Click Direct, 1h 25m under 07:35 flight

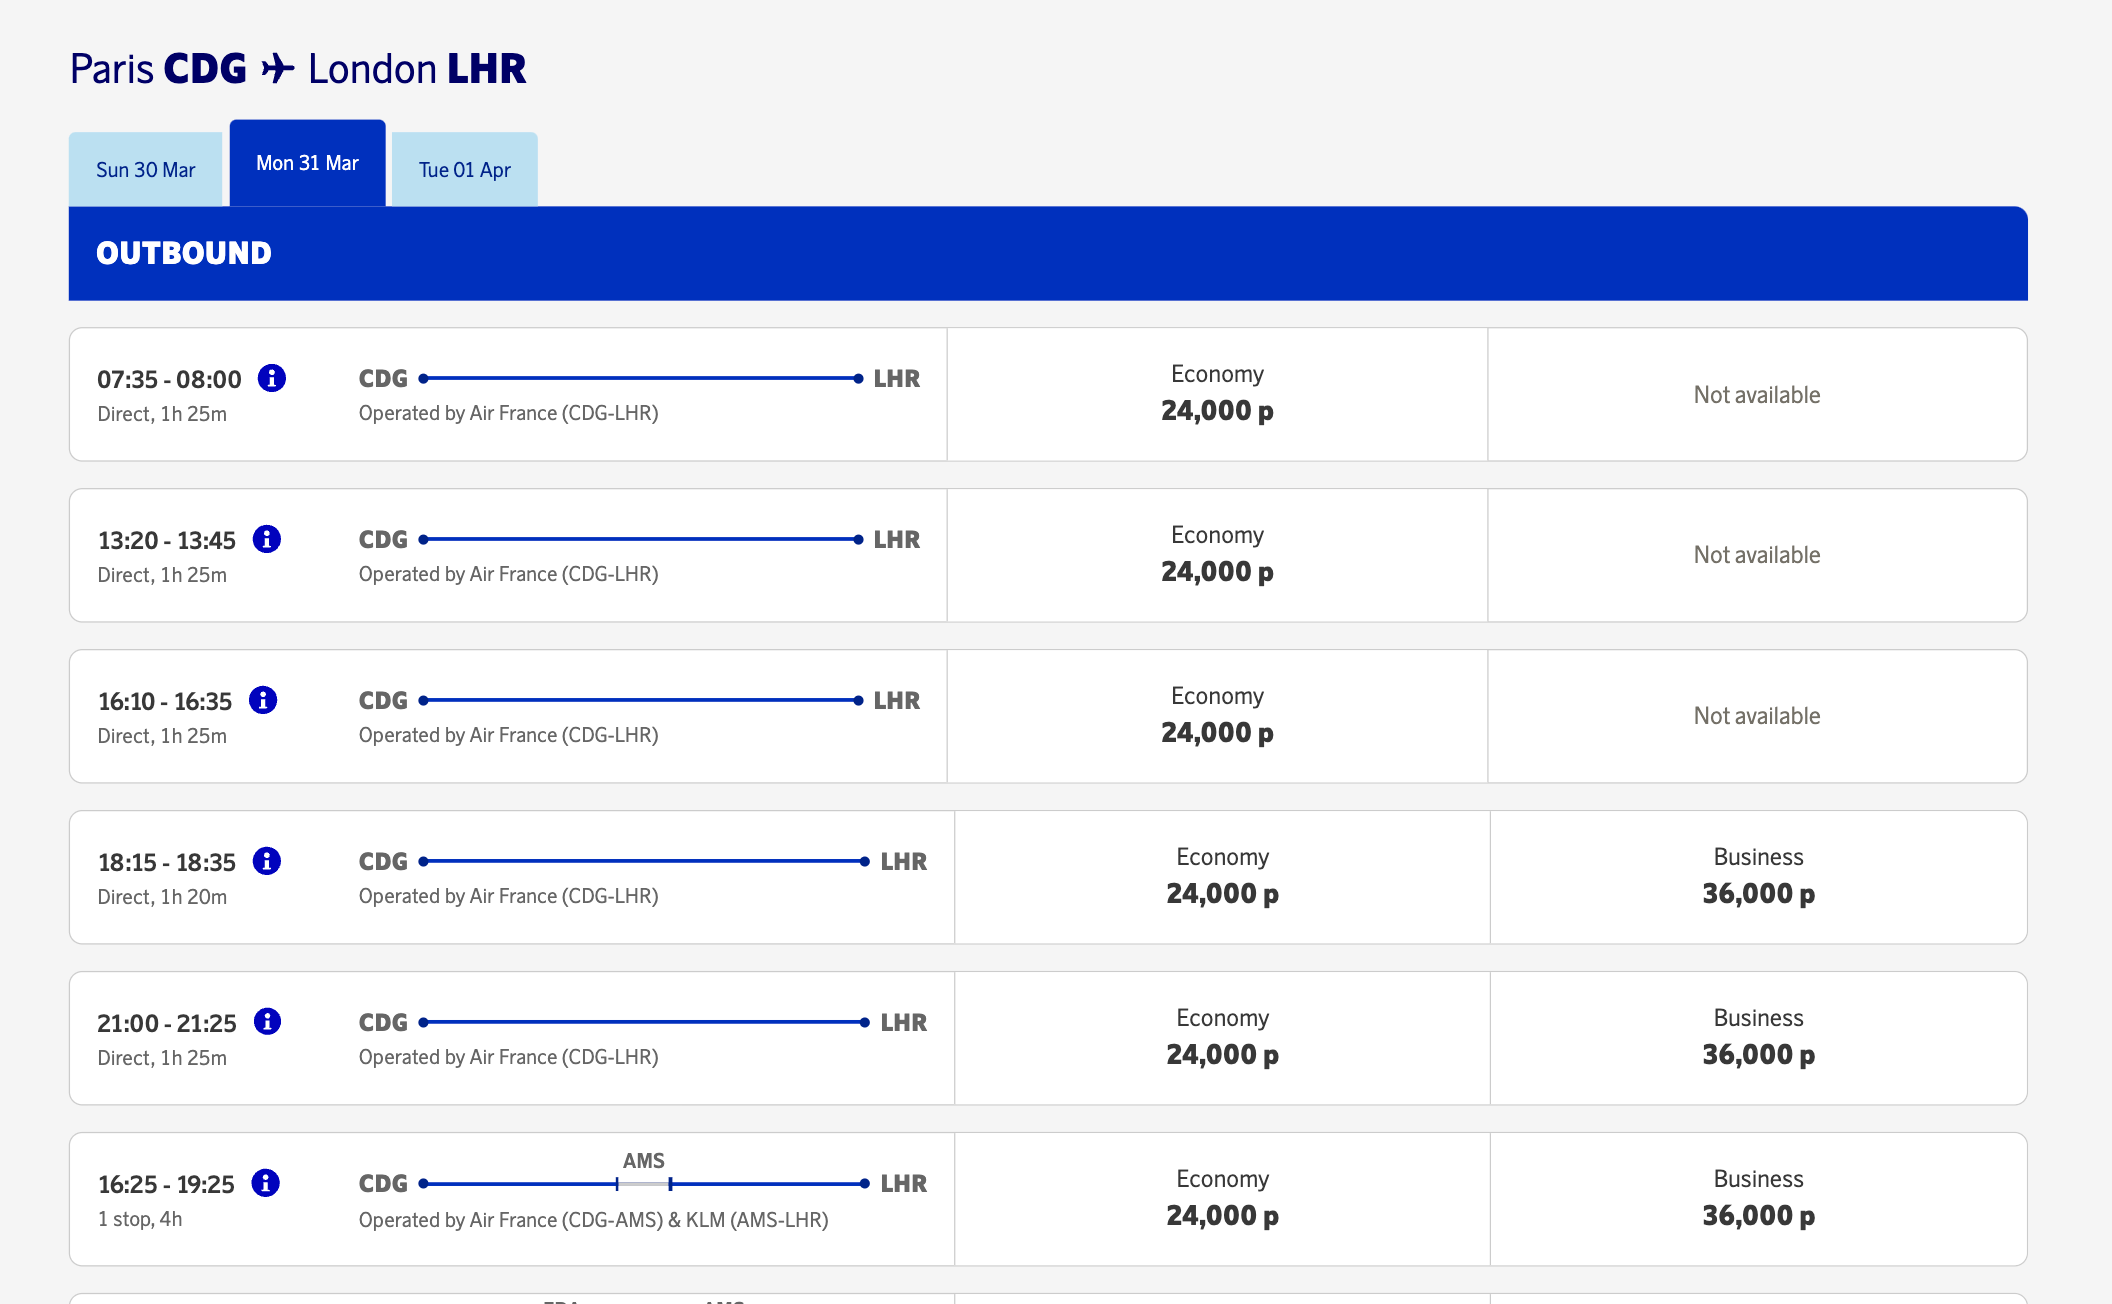click(x=162, y=414)
